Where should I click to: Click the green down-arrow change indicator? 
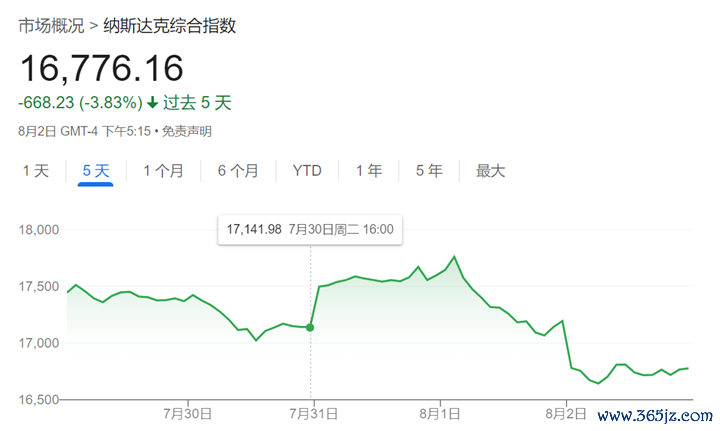point(152,103)
